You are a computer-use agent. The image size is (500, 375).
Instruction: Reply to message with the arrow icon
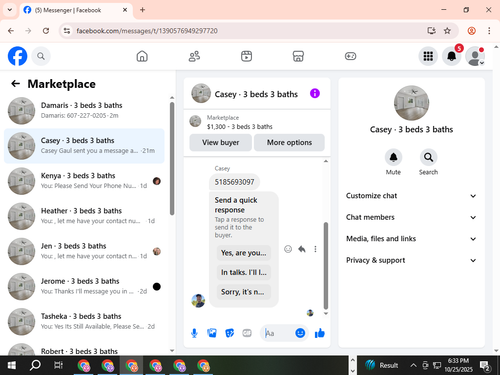click(302, 249)
